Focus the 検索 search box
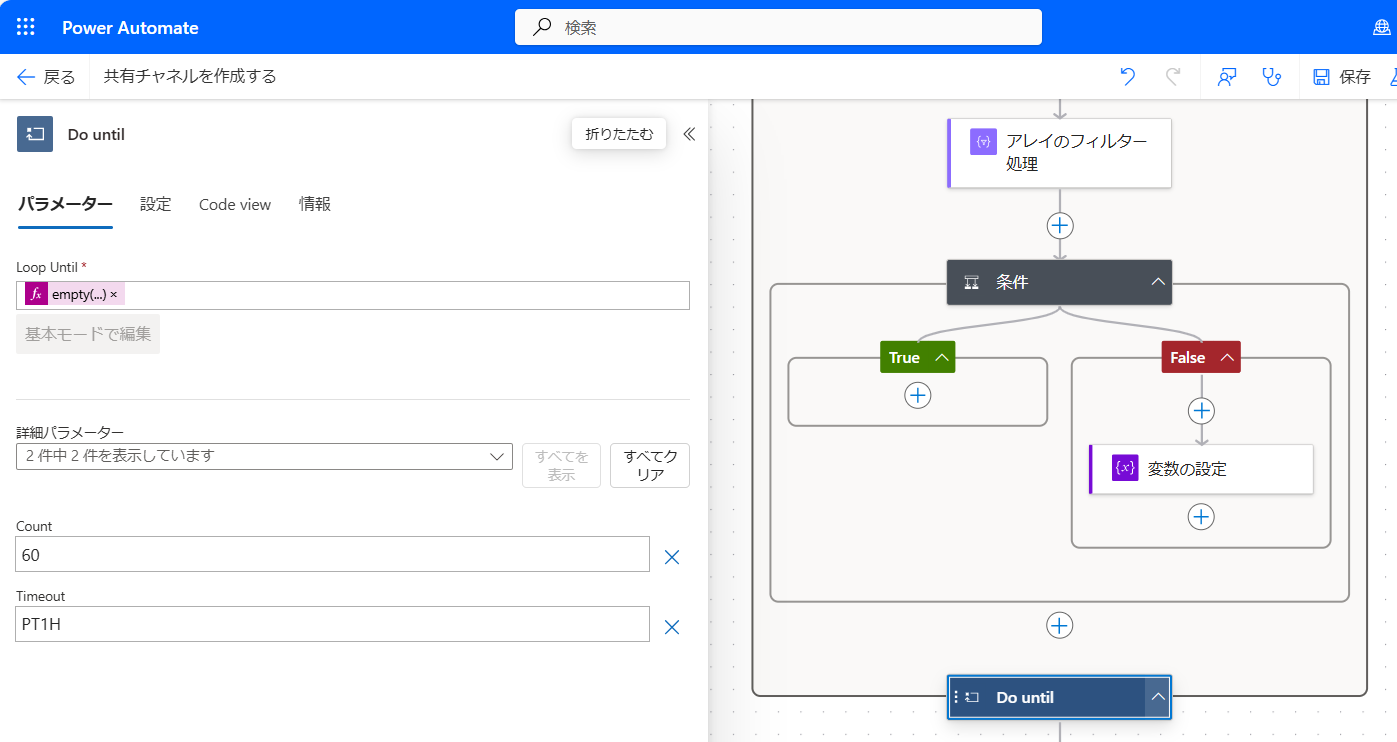 coord(778,27)
